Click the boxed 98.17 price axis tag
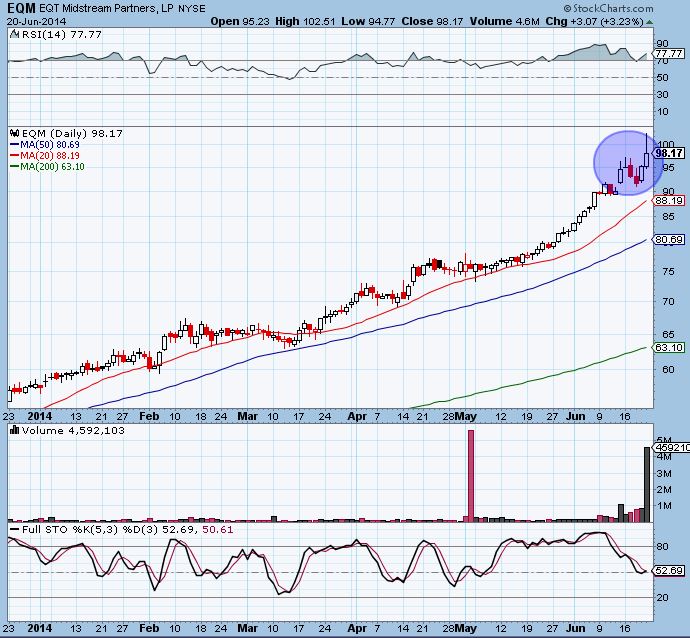690x638 pixels. [668, 153]
